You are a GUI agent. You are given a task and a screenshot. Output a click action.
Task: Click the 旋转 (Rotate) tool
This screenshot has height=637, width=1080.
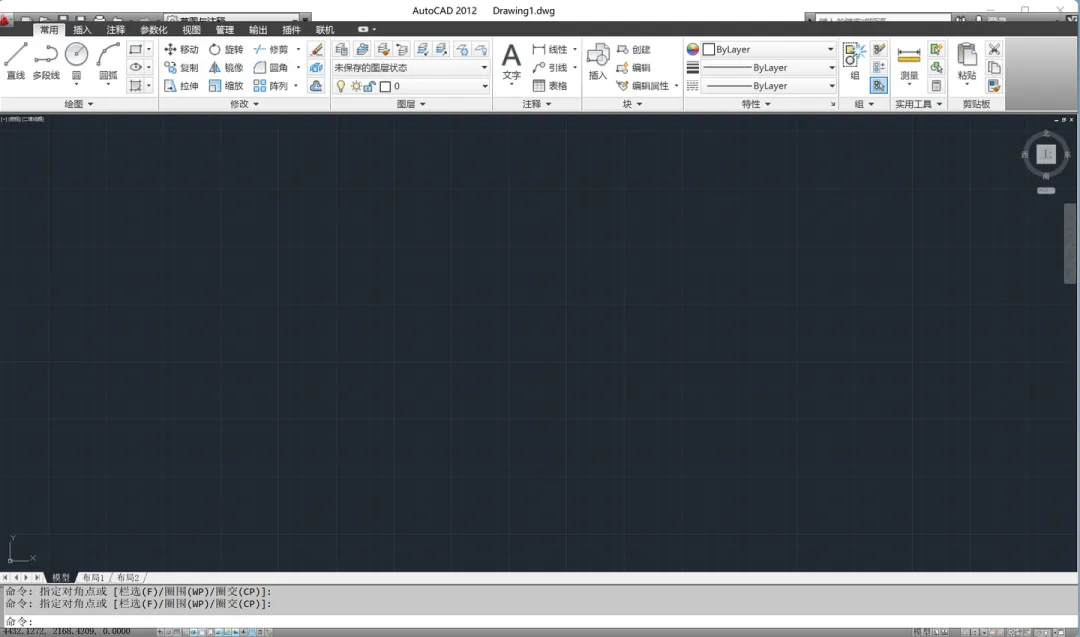pyautogui.click(x=226, y=50)
